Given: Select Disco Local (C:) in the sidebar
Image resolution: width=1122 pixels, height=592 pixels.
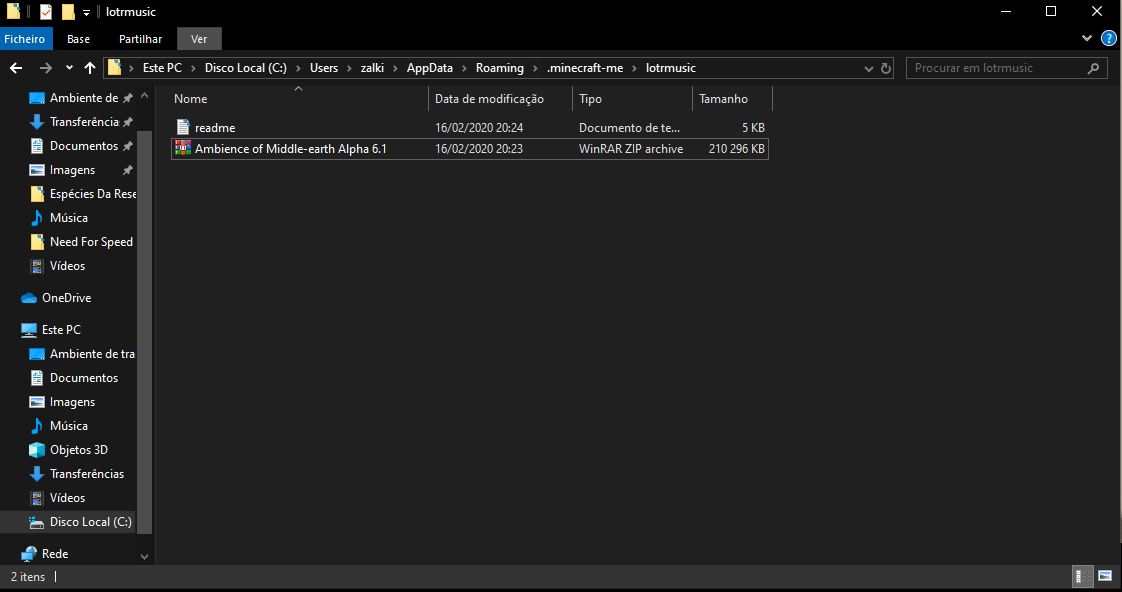Looking at the screenshot, I should [x=90, y=522].
